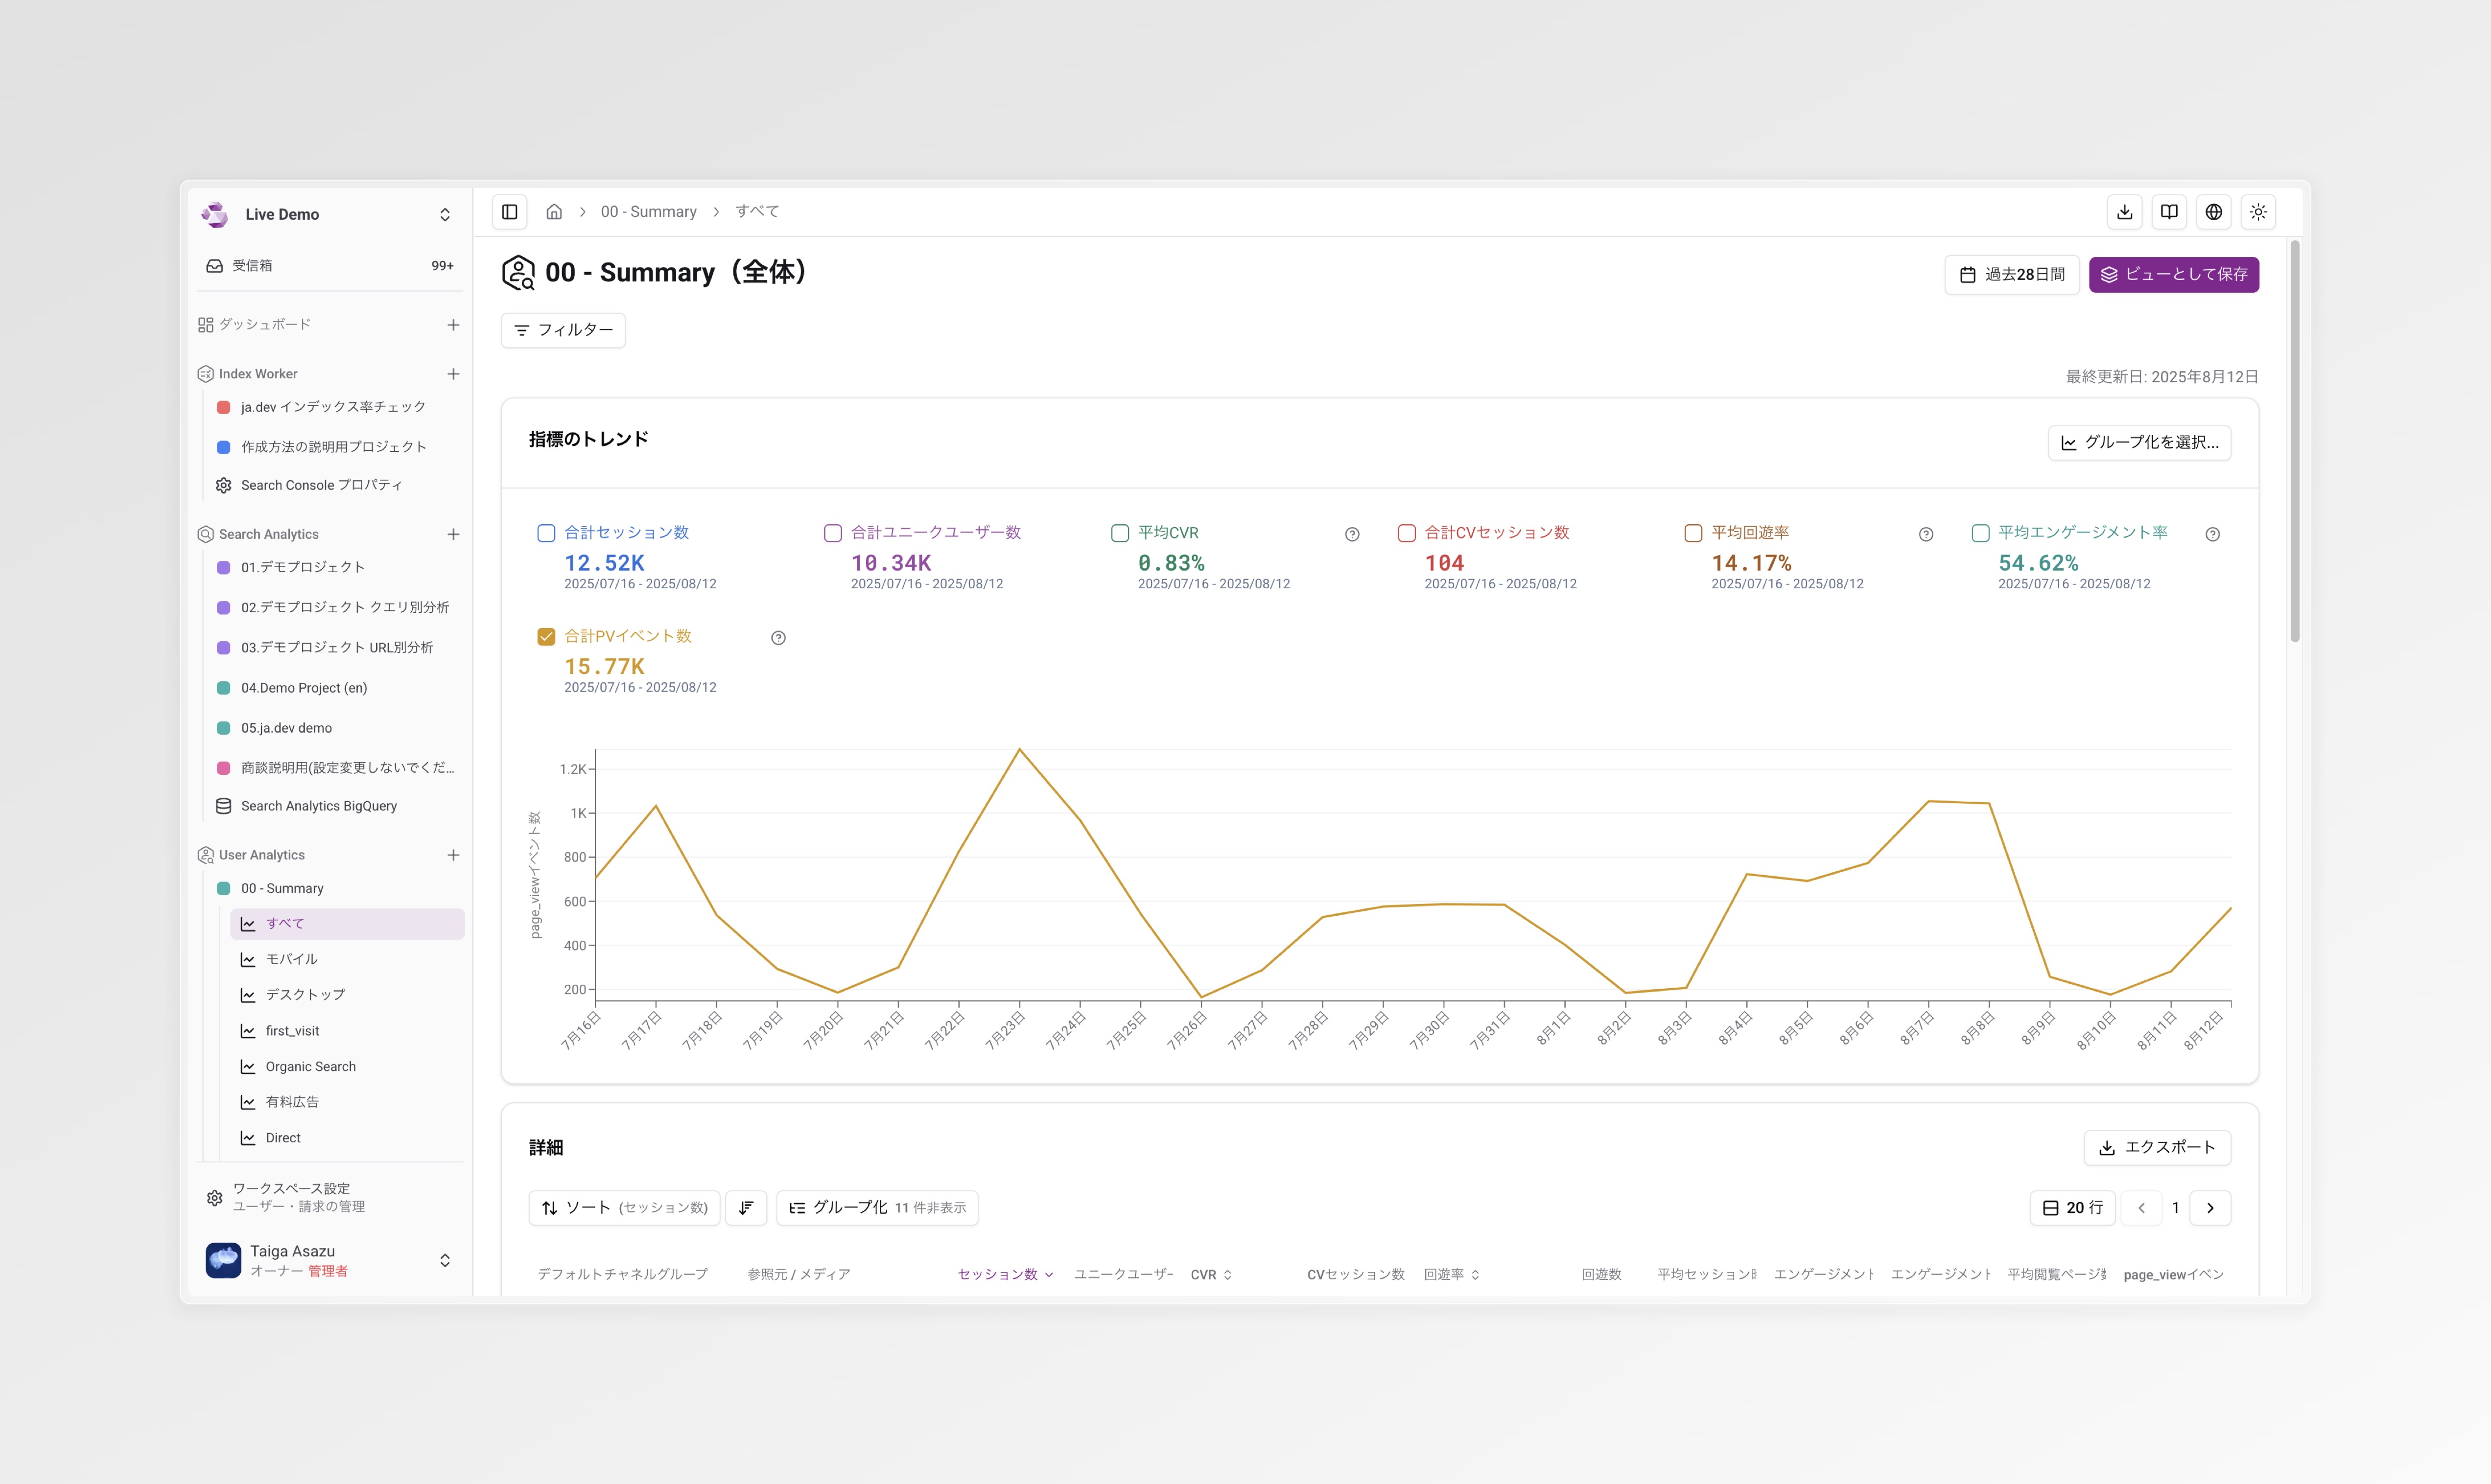This screenshot has width=2491, height=1484.
Task: Click the home breadcrumb icon
Action: point(555,211)
